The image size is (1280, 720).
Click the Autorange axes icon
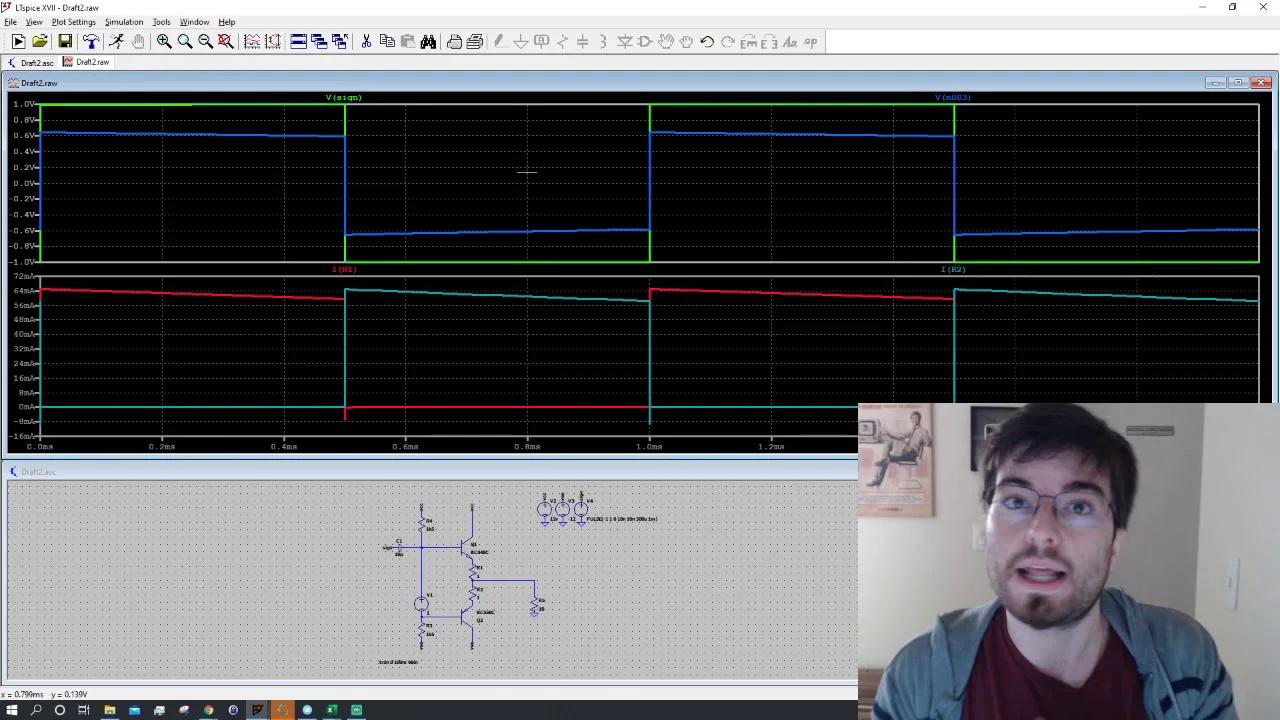coord(272,41)
